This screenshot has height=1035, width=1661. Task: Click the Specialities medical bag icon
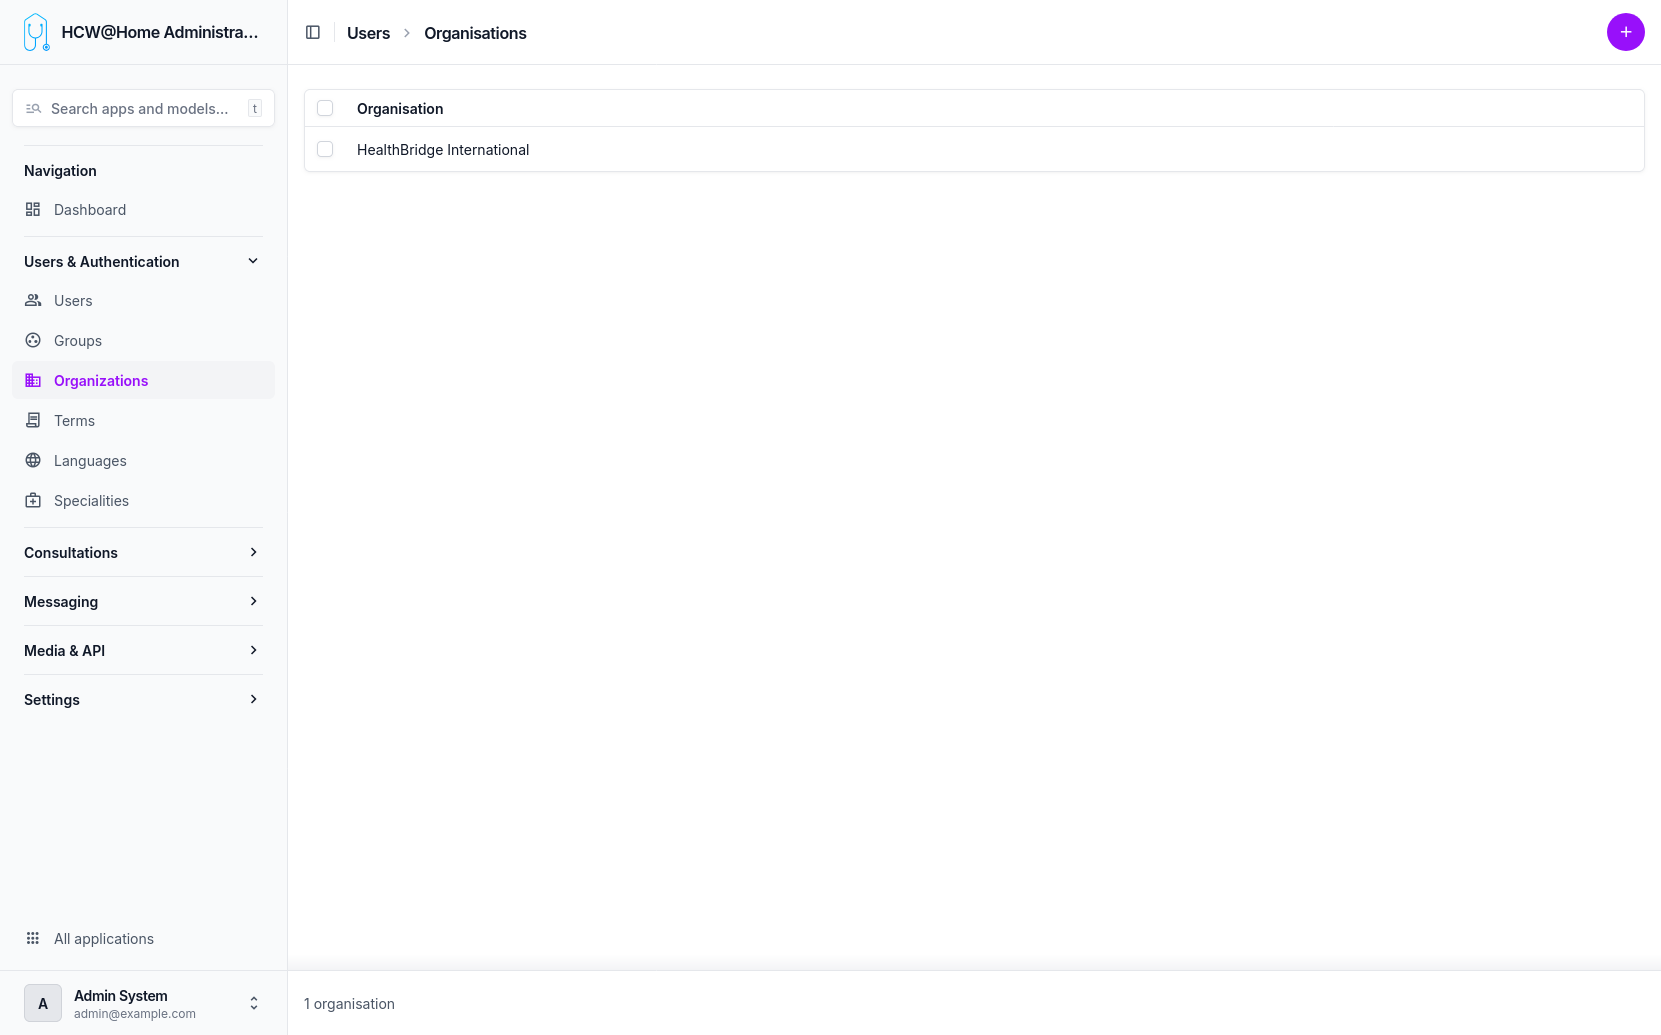tap(33, 500)
